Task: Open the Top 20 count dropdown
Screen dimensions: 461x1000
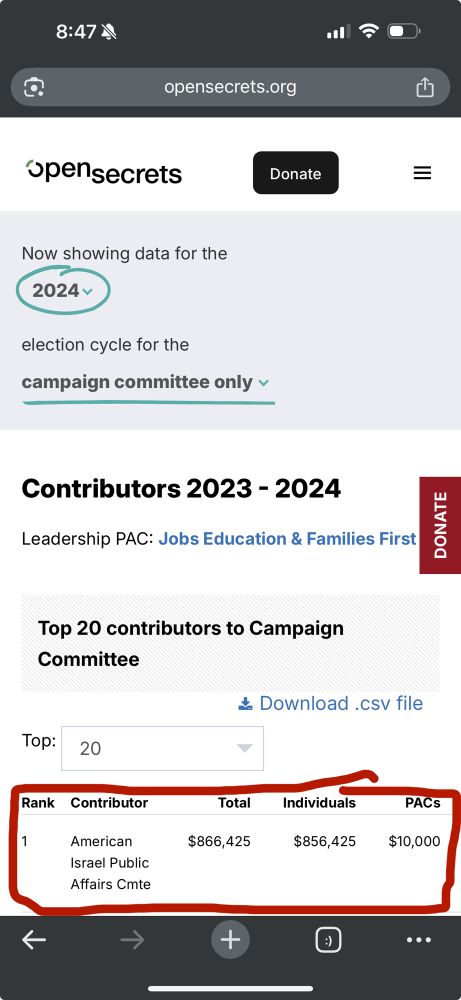Action: [163, 748]
